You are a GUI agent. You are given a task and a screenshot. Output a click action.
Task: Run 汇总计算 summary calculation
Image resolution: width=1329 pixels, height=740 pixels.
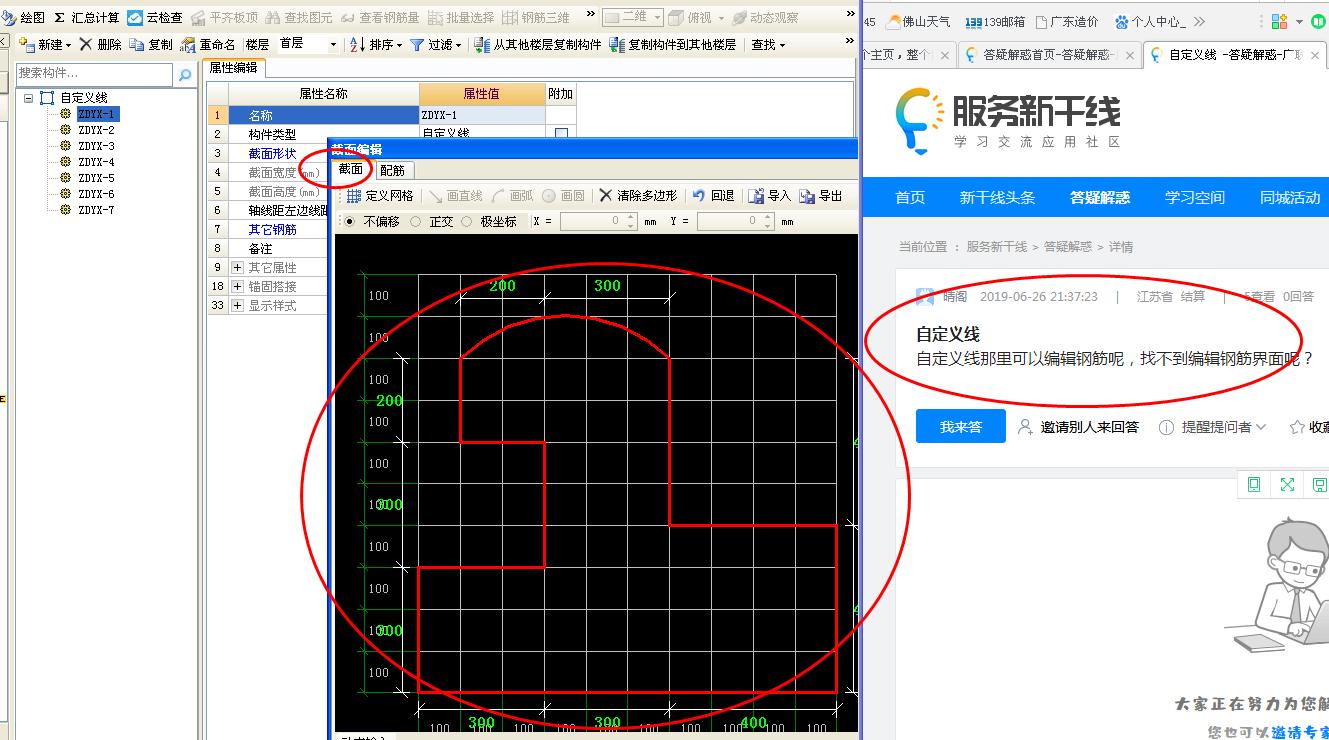pos(86,18)
